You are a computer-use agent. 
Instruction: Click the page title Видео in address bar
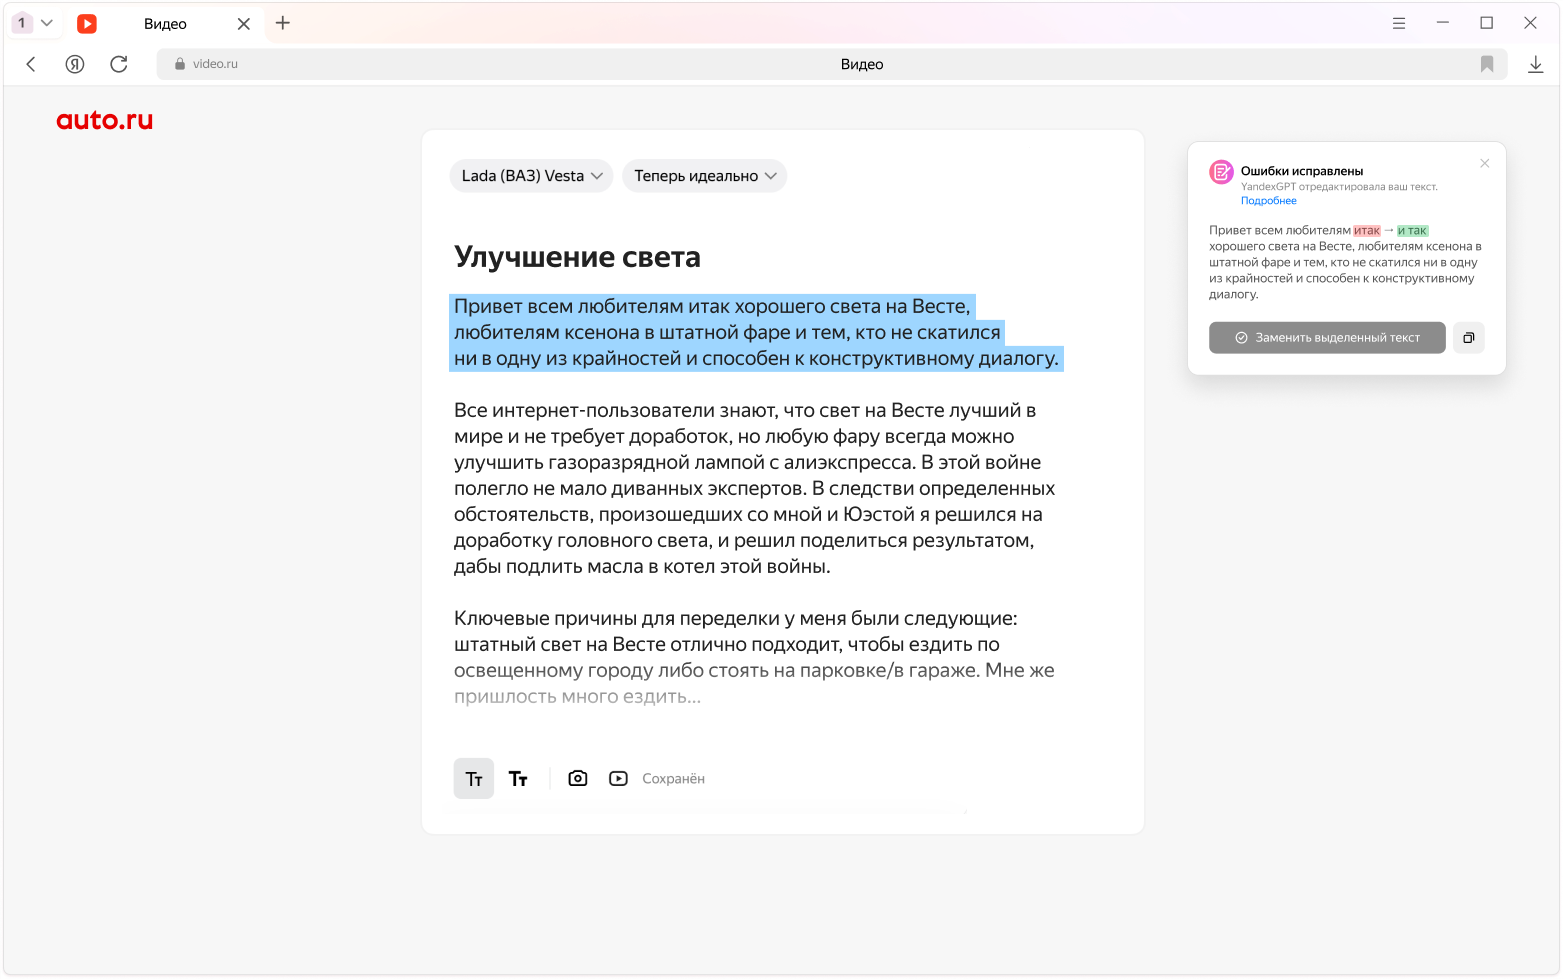click(x=862, y=64)
